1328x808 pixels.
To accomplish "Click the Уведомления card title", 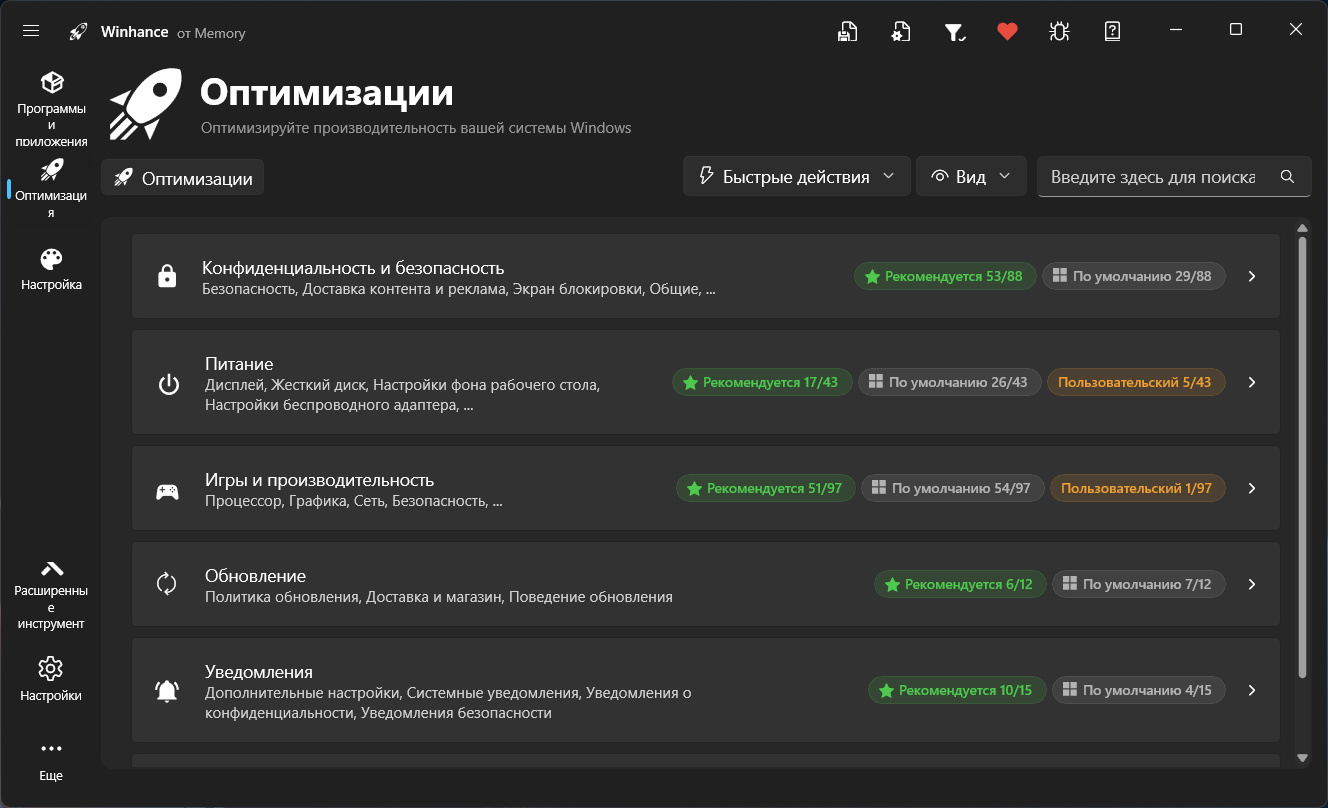I will pos(259,672).
